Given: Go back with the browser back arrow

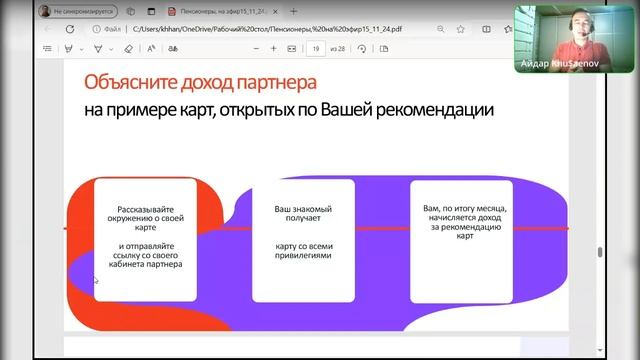Looking at the screenshot, I should (47, 29).
